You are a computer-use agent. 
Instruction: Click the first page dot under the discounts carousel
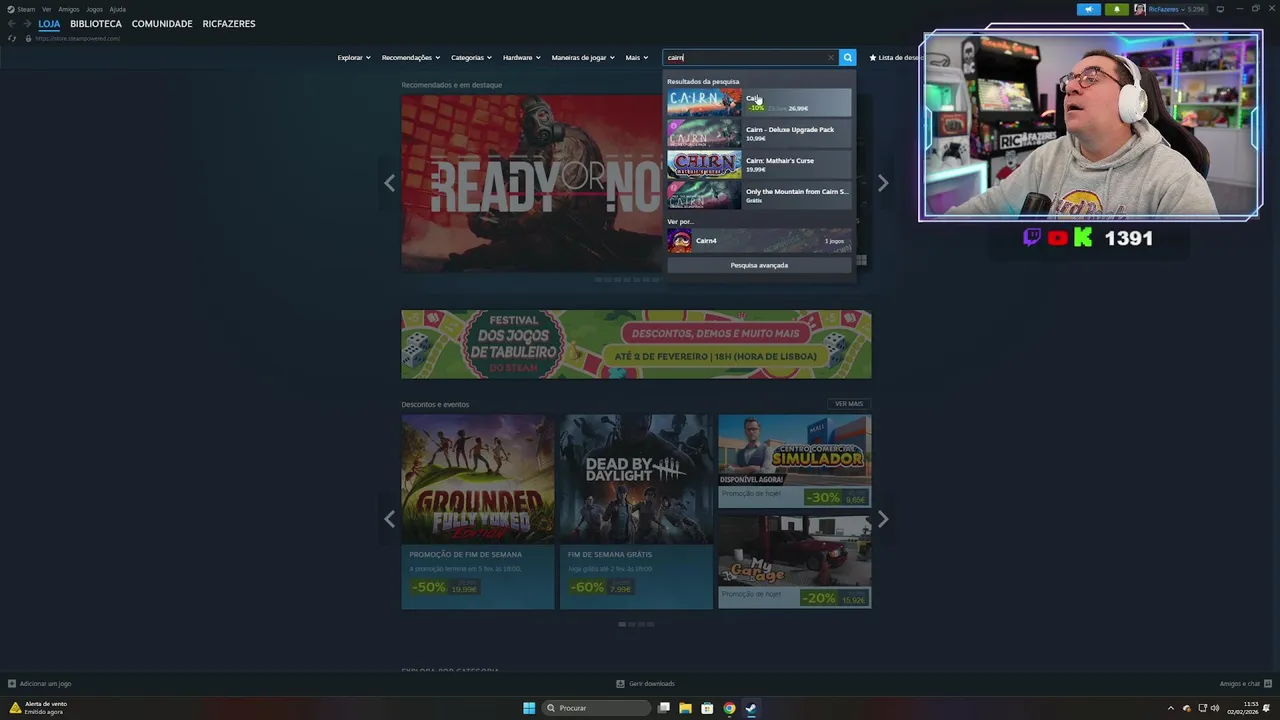[622, 624]
